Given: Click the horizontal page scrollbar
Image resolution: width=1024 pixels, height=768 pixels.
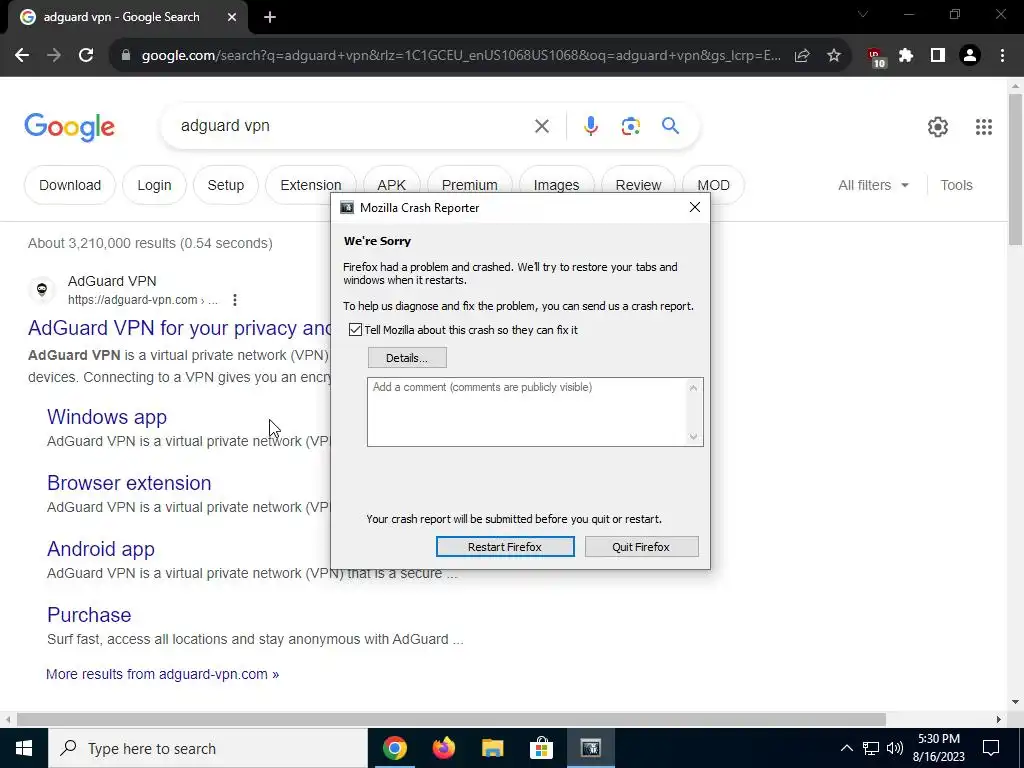Looking at the screenshot, I should point(451,719).
